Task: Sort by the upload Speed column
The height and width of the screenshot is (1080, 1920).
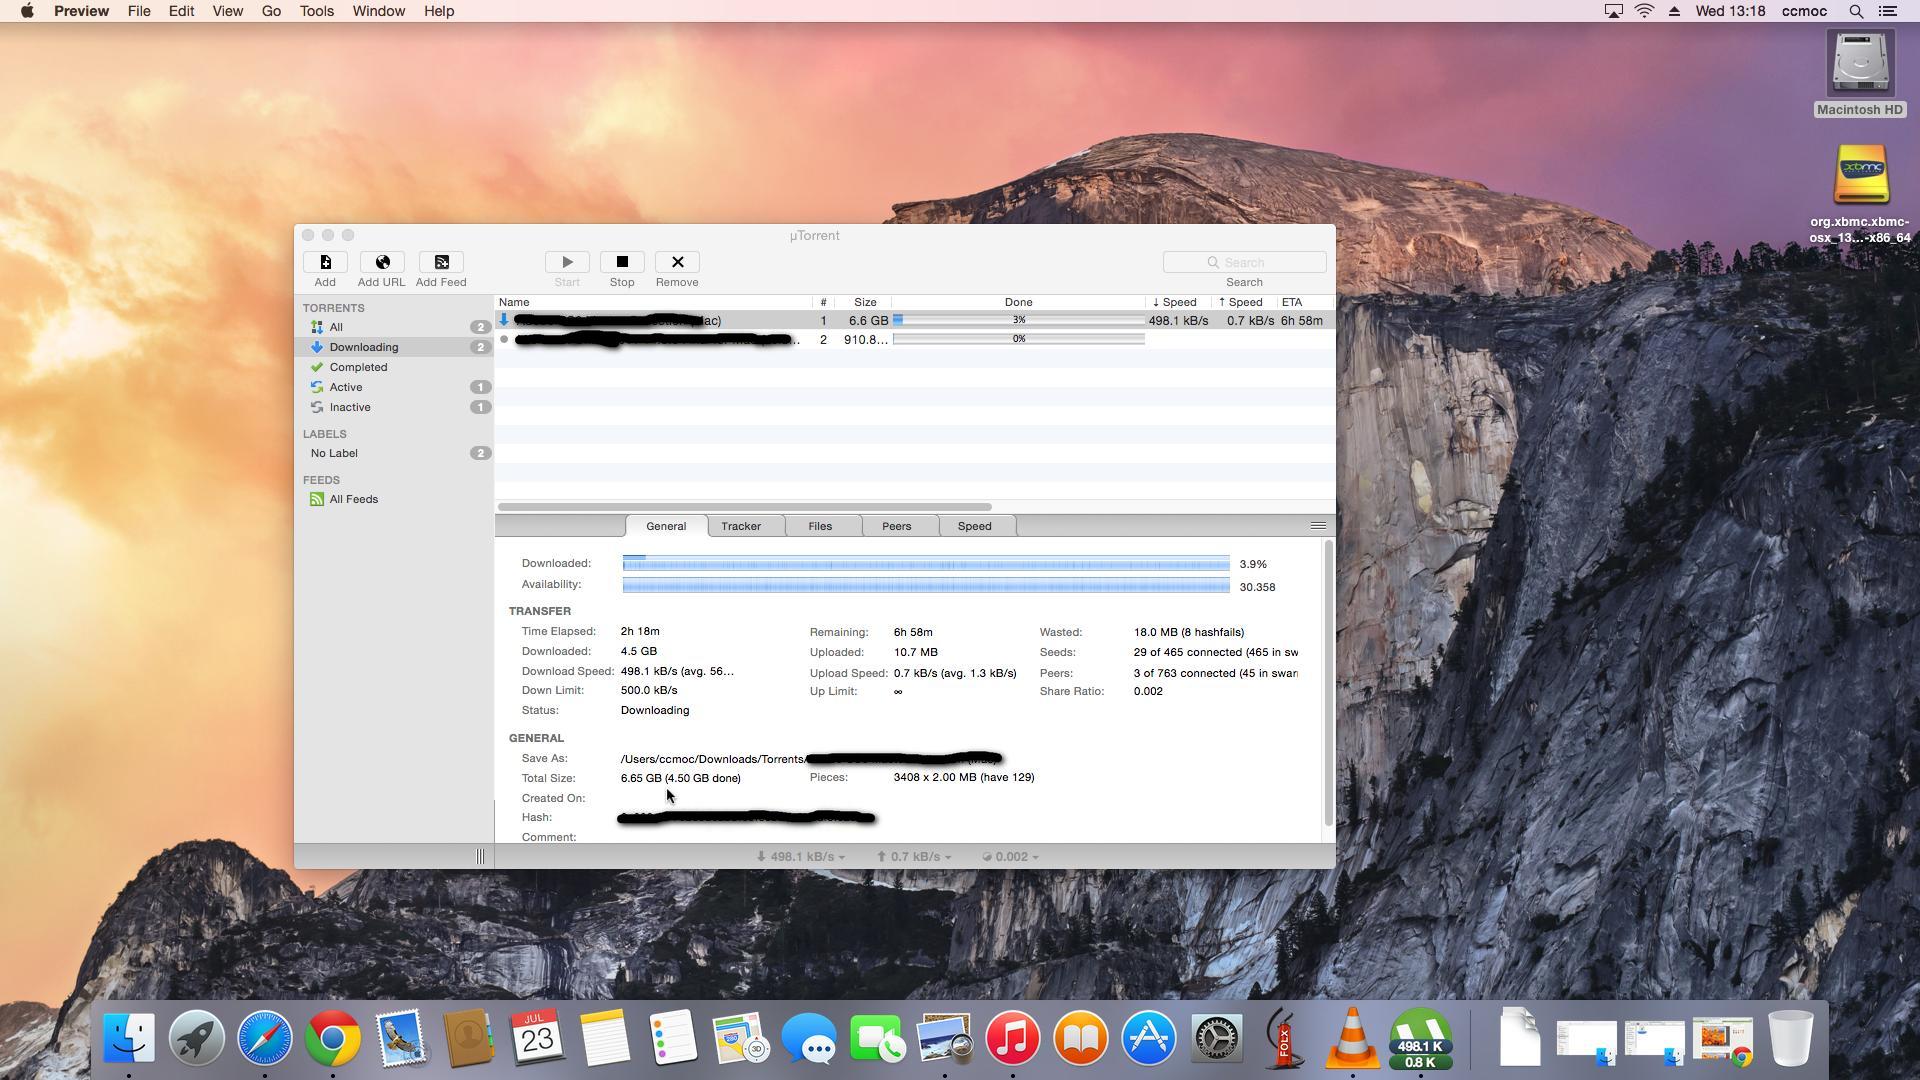Action: (1244, 302)
